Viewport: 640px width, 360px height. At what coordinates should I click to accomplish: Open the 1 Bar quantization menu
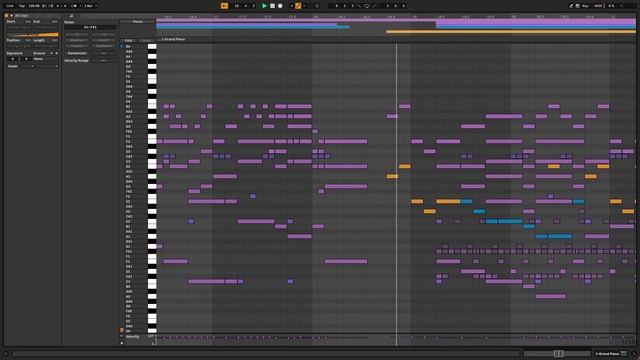pos(90,6)
